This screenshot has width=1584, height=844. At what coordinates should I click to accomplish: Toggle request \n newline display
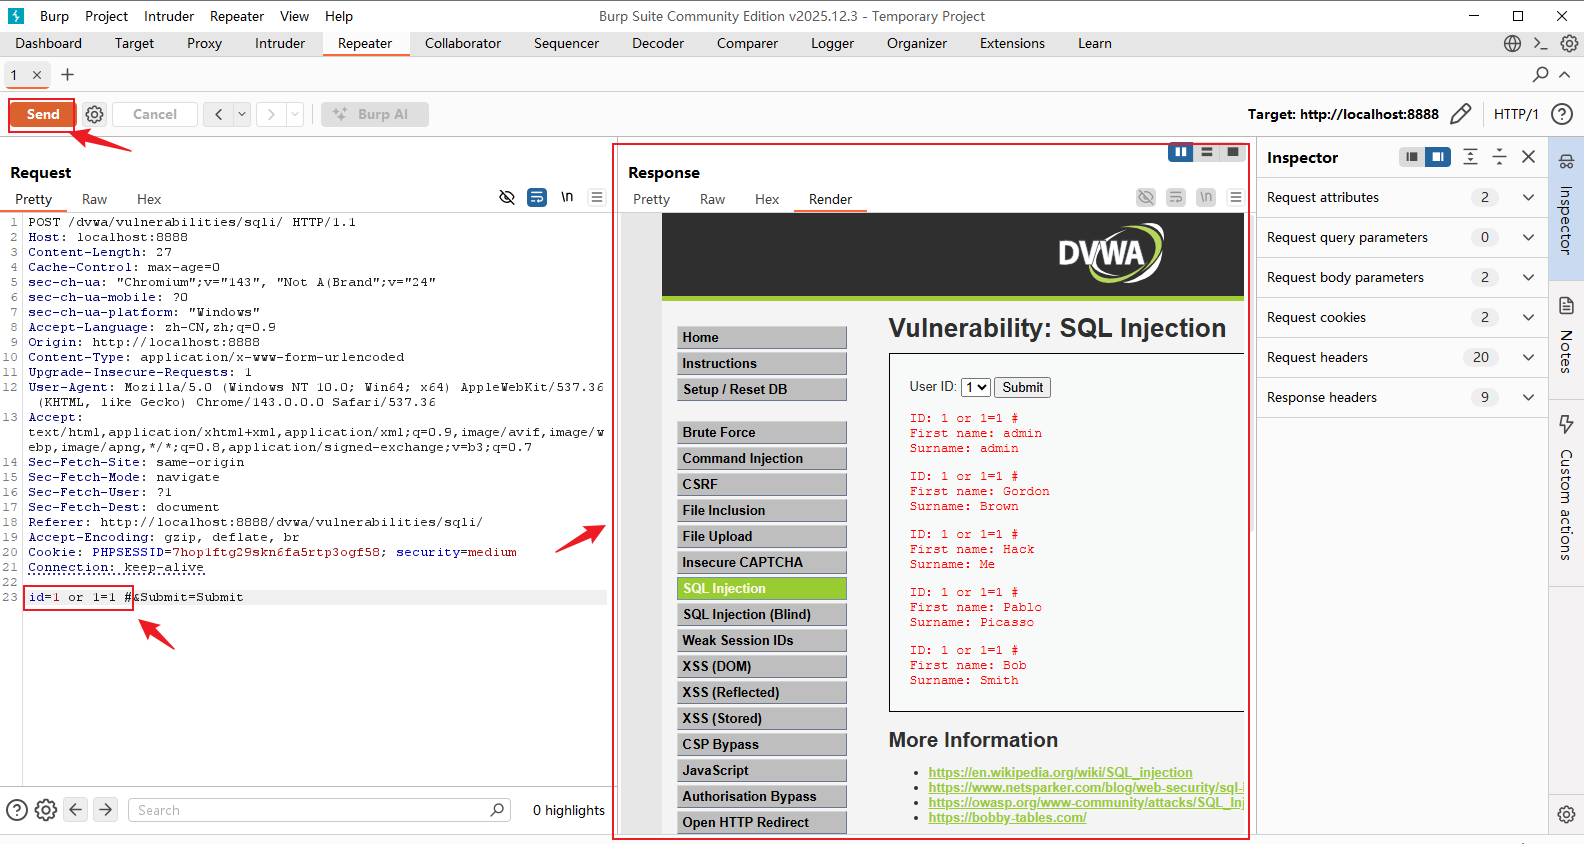(567, 197)
